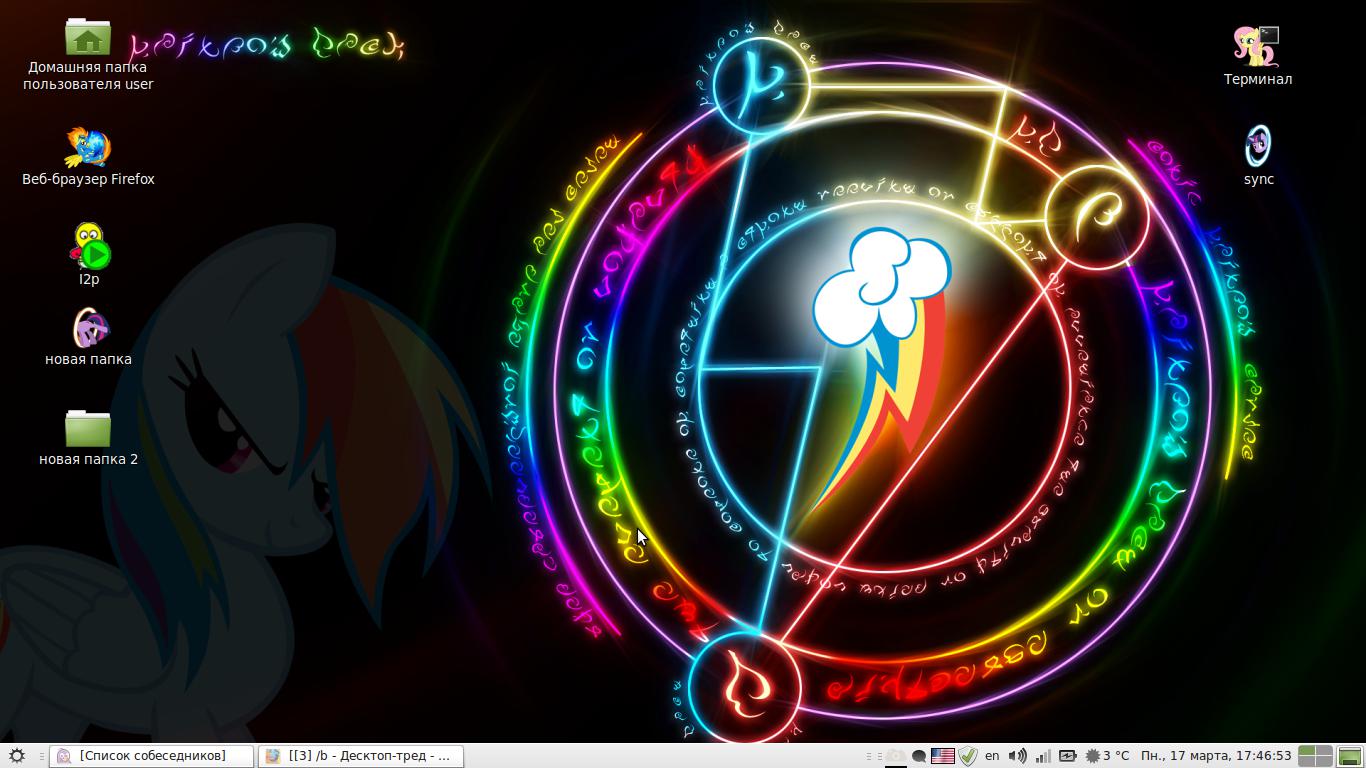Open the main menu gear icon
The width and height of the screenshot is (1366, 768).
tap(16, 756)
